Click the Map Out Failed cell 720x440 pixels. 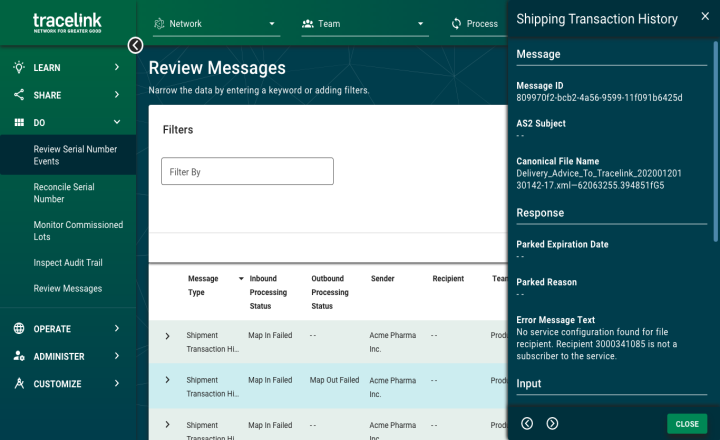[334, 380]
